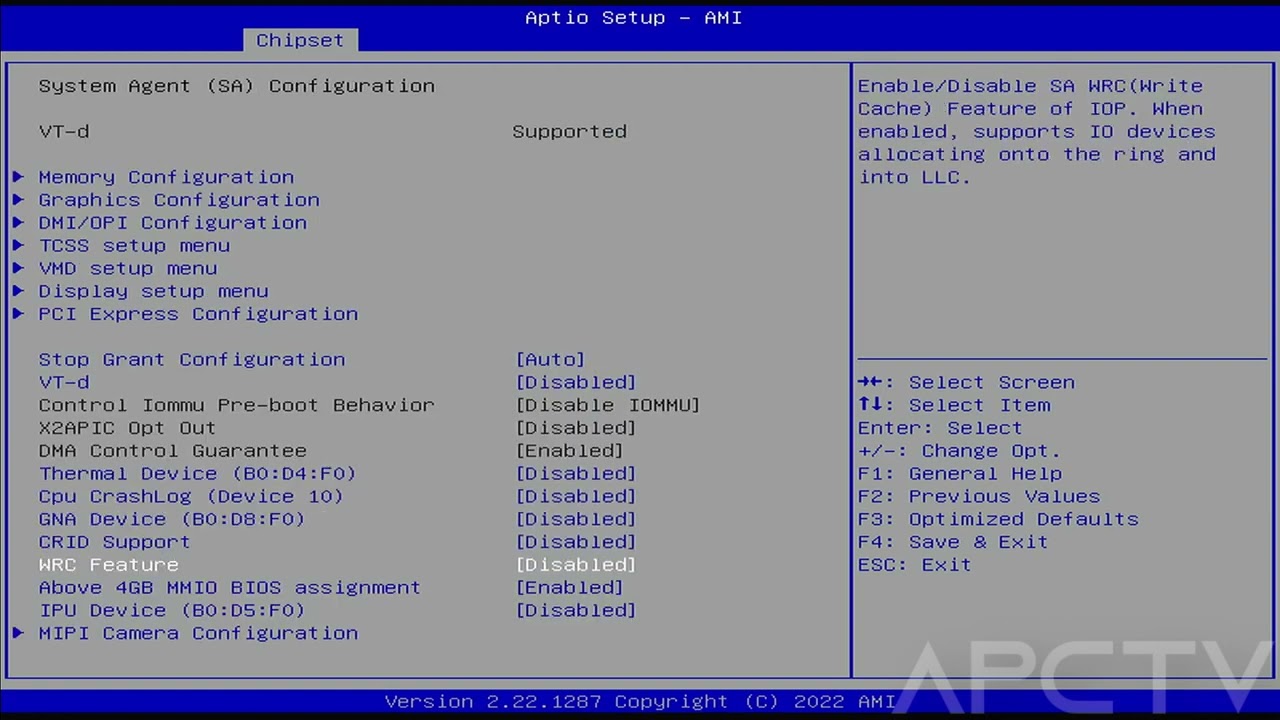Click +/-: Change Opt. hint
The image size is (1280, 720).
click(959, 451)
